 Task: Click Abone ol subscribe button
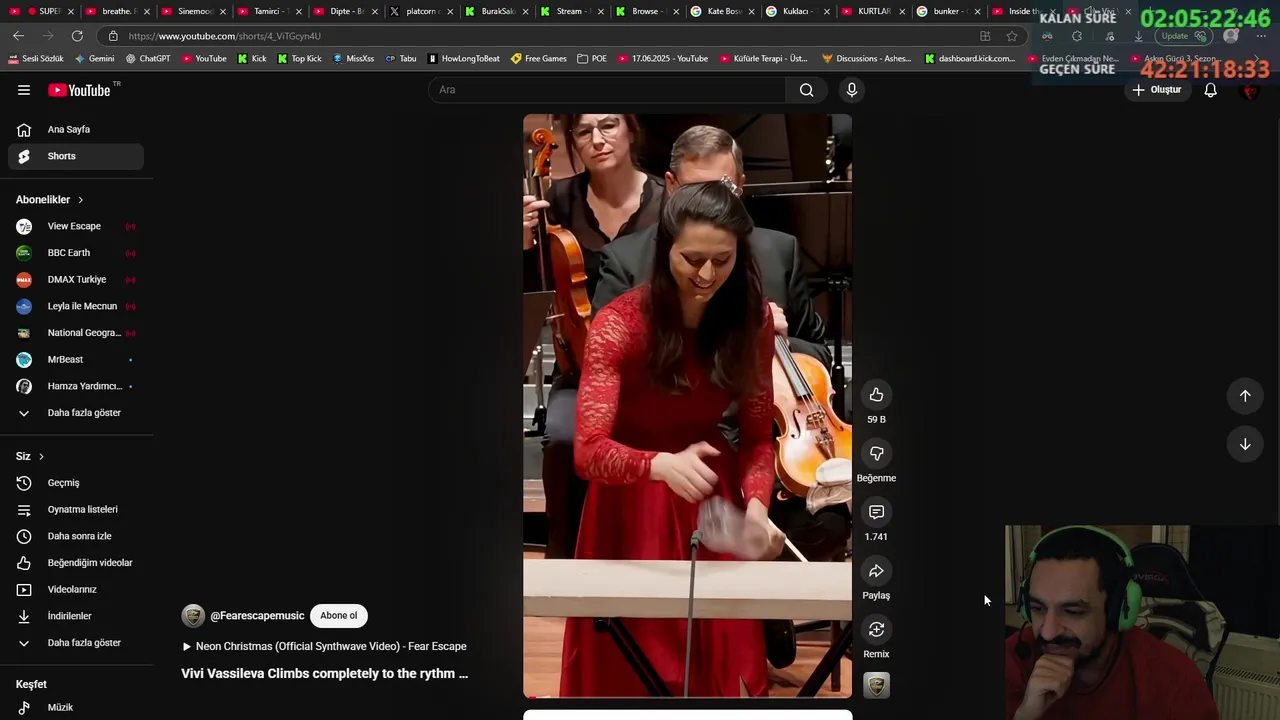(338, 616)
